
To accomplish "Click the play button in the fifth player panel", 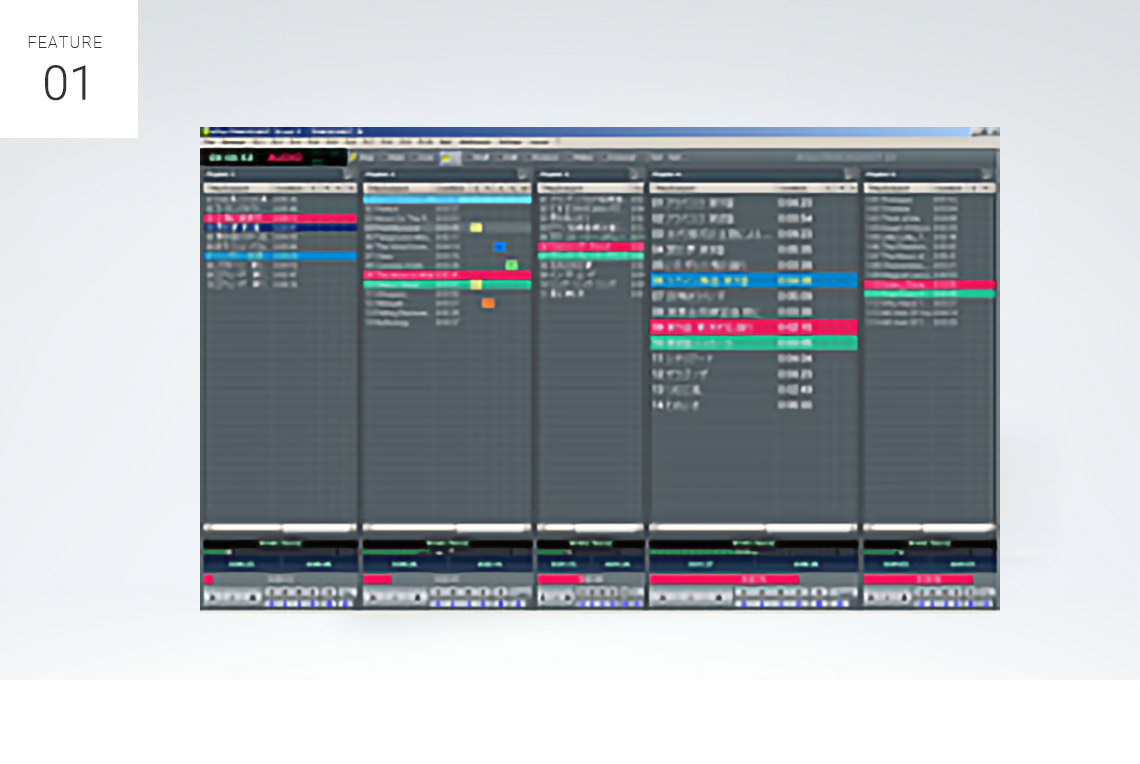I will (872, 597).
